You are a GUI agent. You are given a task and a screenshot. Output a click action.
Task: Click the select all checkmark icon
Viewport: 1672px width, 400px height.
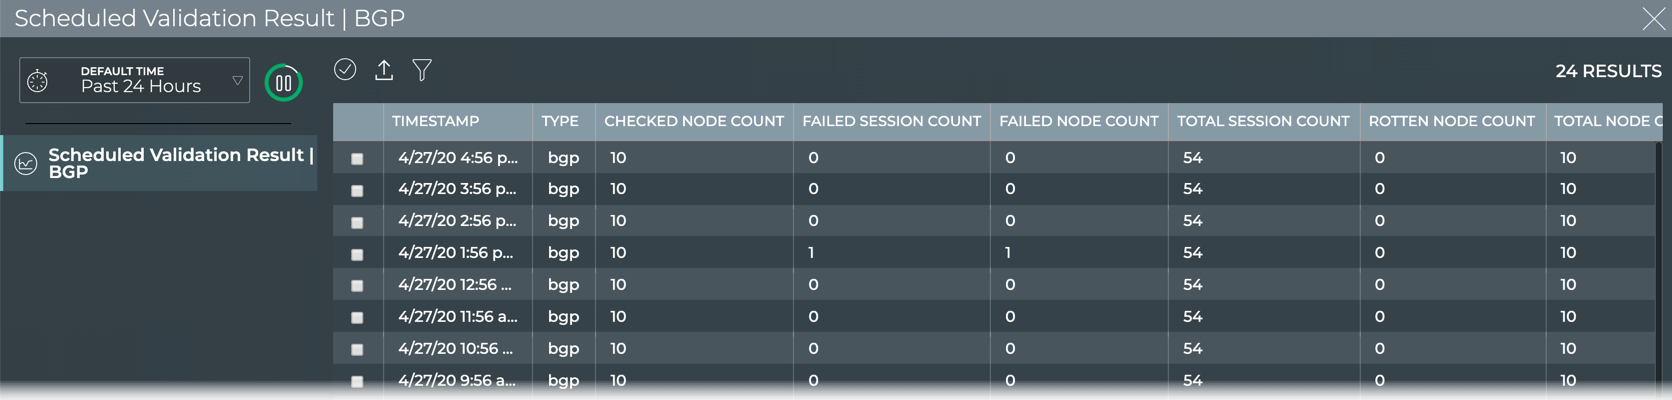pos(345,69)
